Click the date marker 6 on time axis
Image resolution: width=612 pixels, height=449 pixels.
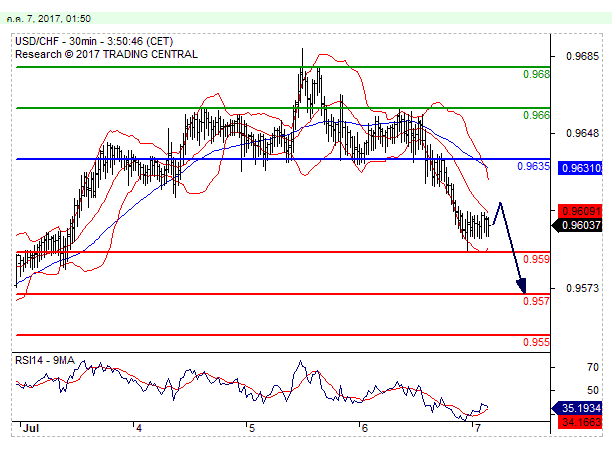tap(365, 428)
